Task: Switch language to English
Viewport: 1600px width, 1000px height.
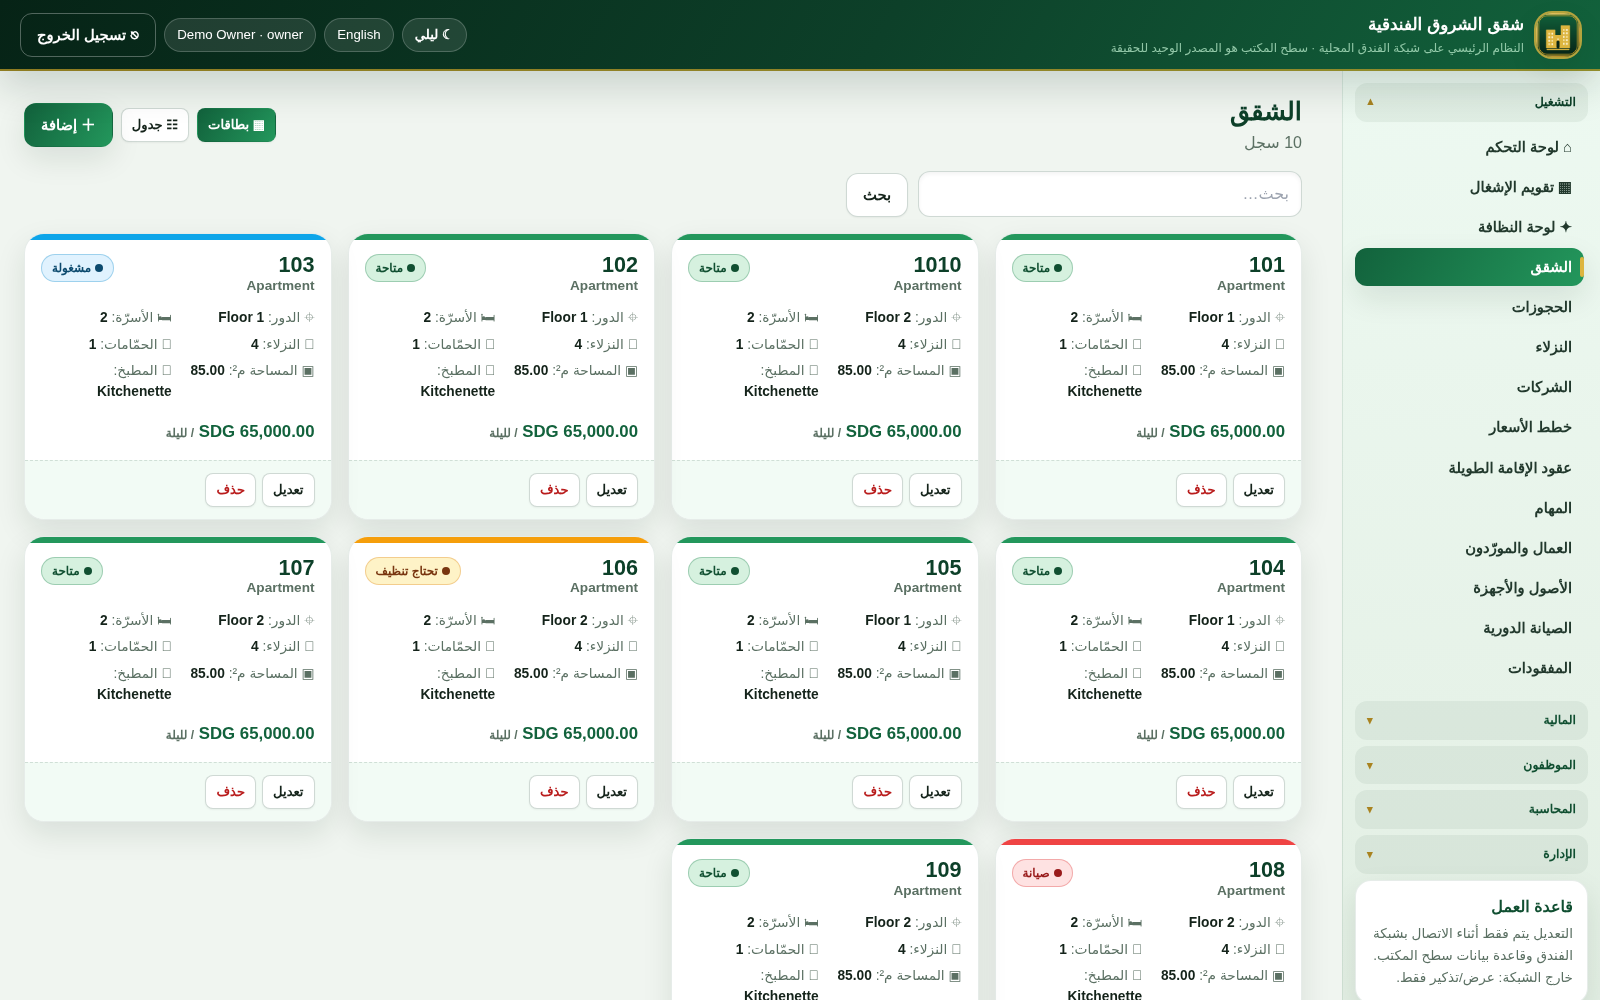Action: tap(359, 35)
